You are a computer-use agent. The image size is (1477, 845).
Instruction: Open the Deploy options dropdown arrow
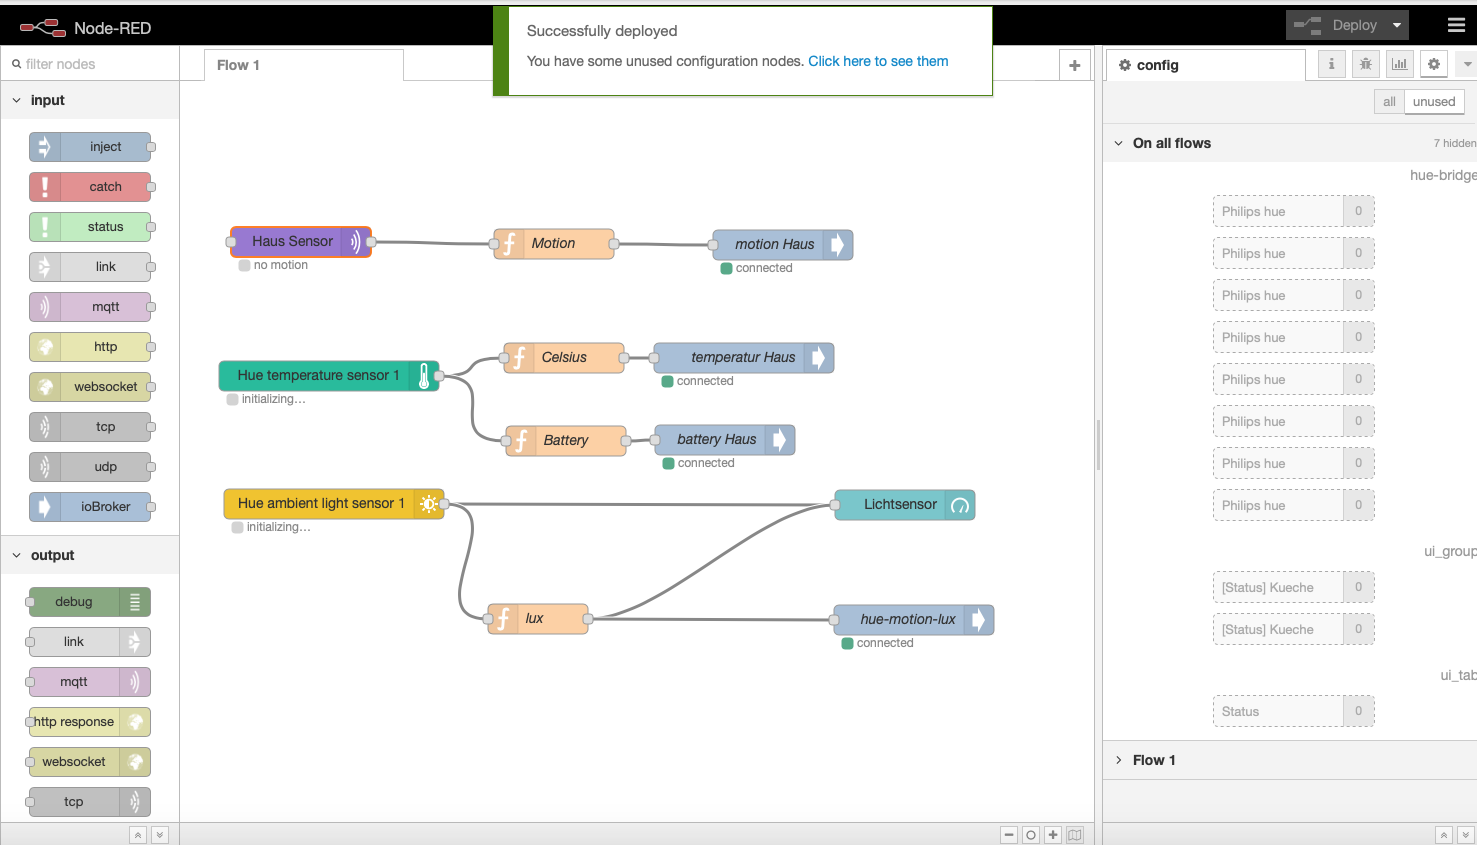click(x=1397, y=25)
